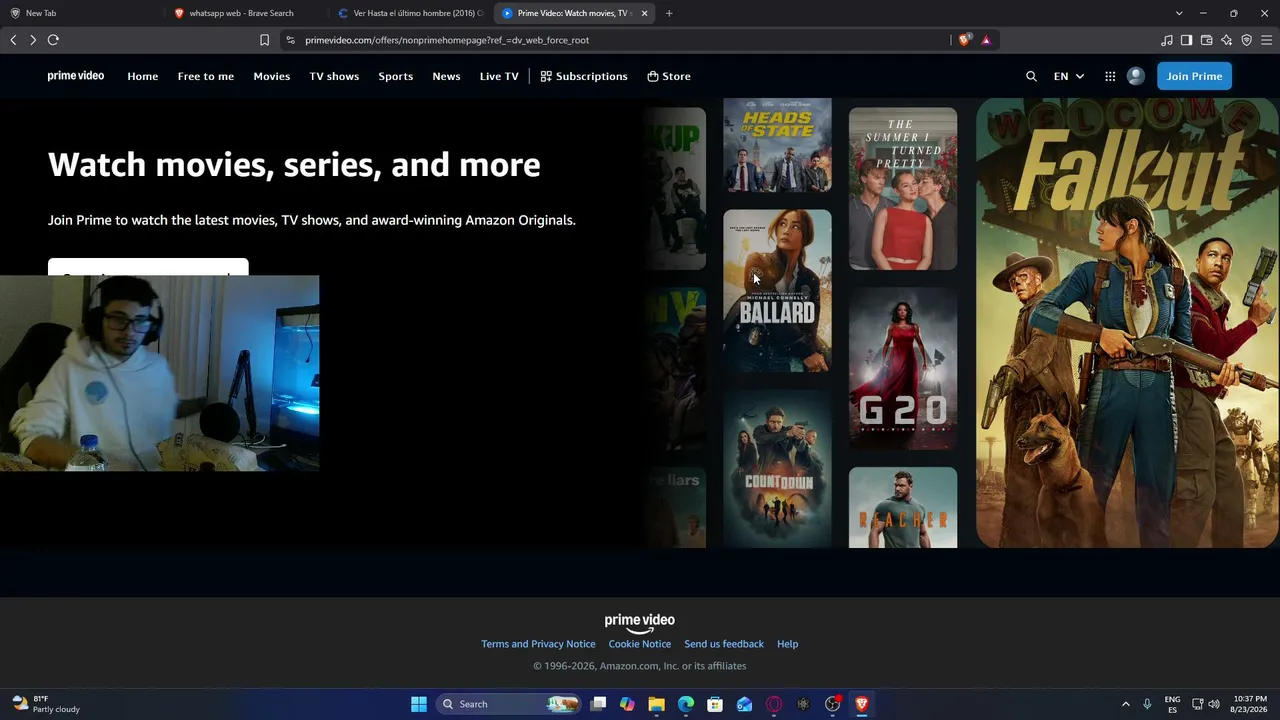Close the Prime Video tab
Image resolution: width=1280 pixels, height=720 pixels.
point(644,13)
